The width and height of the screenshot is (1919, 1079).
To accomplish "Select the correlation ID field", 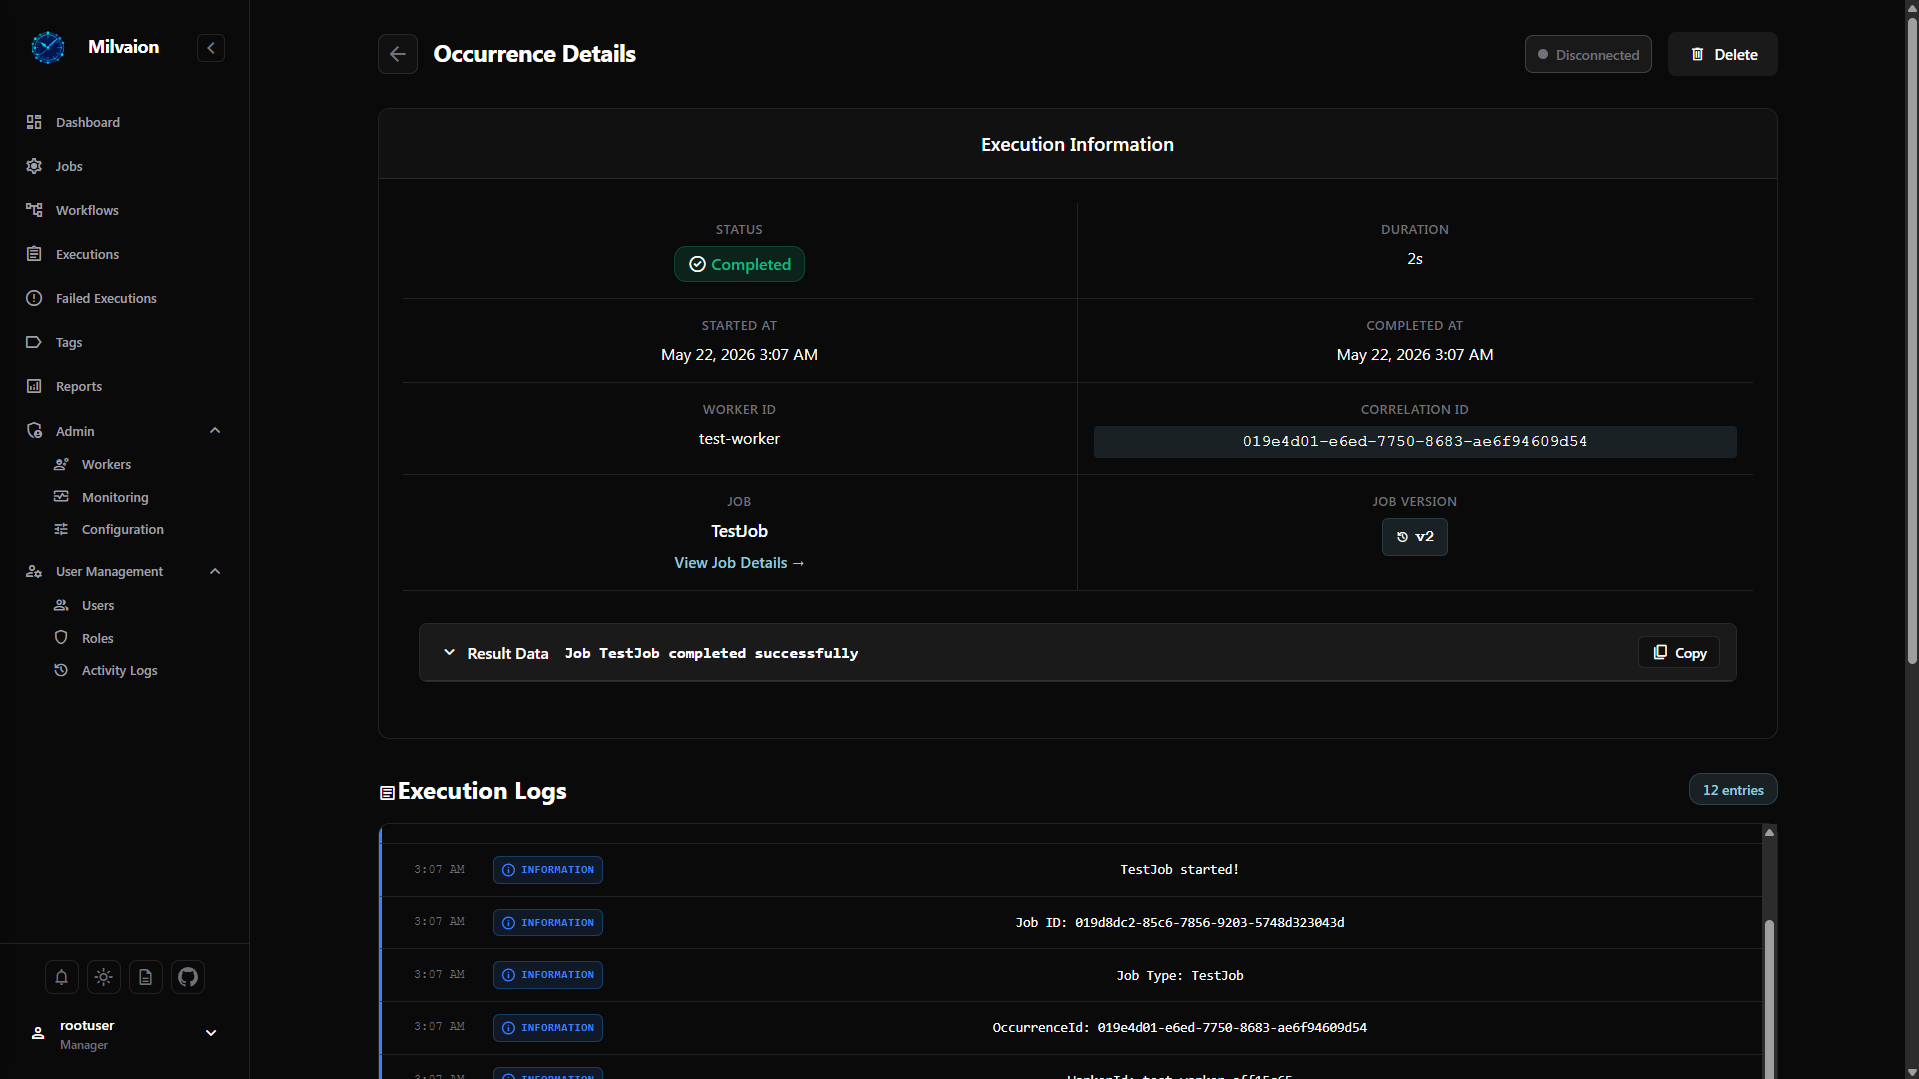I will click(x=1414, y=442).
